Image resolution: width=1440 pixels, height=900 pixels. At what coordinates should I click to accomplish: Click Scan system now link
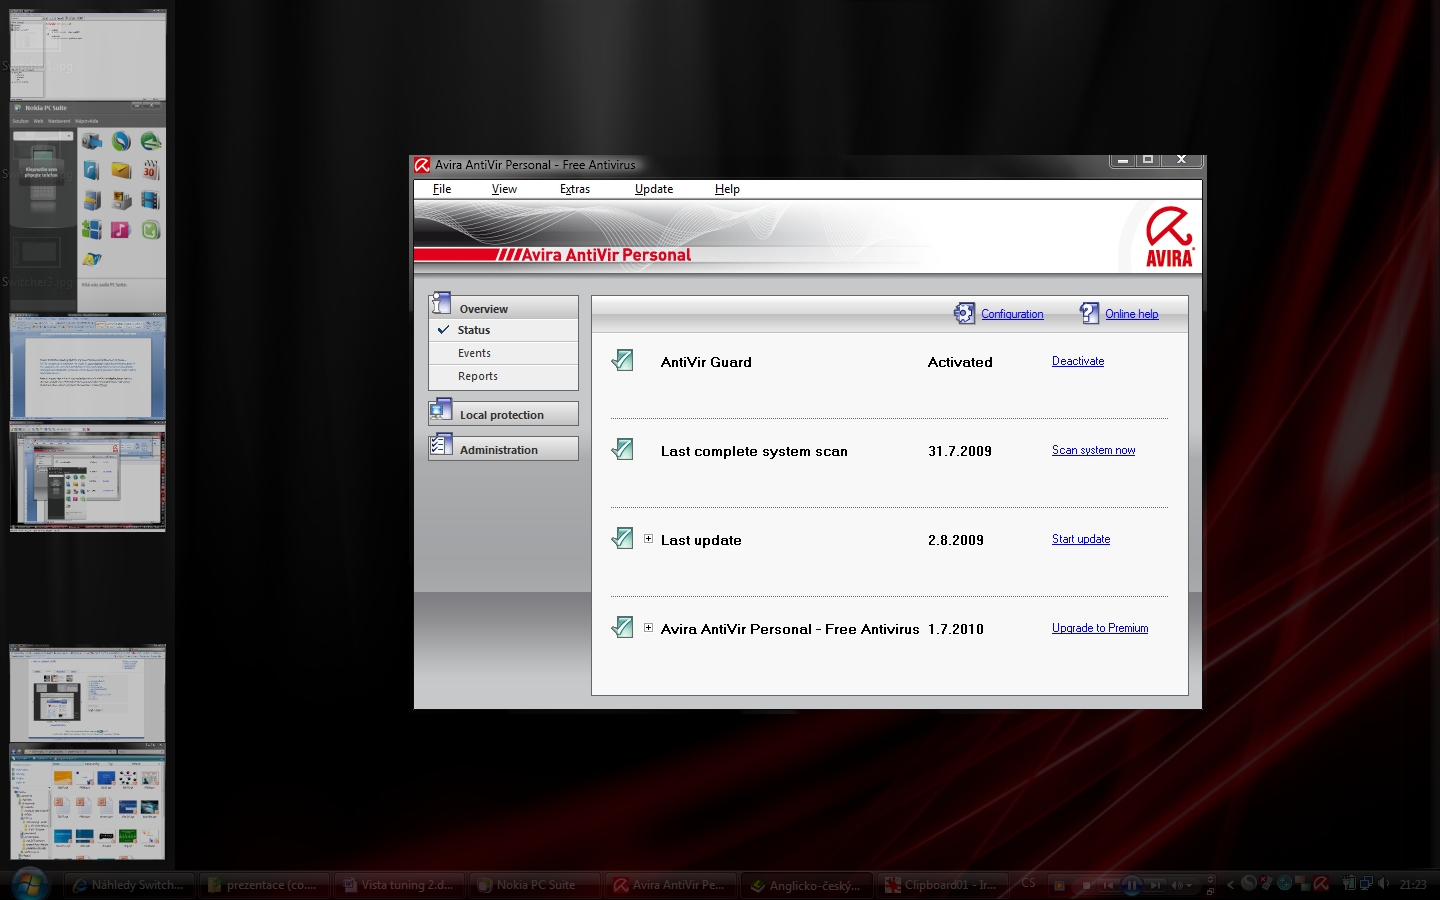pyautogui.click(x=1093, y=450)
